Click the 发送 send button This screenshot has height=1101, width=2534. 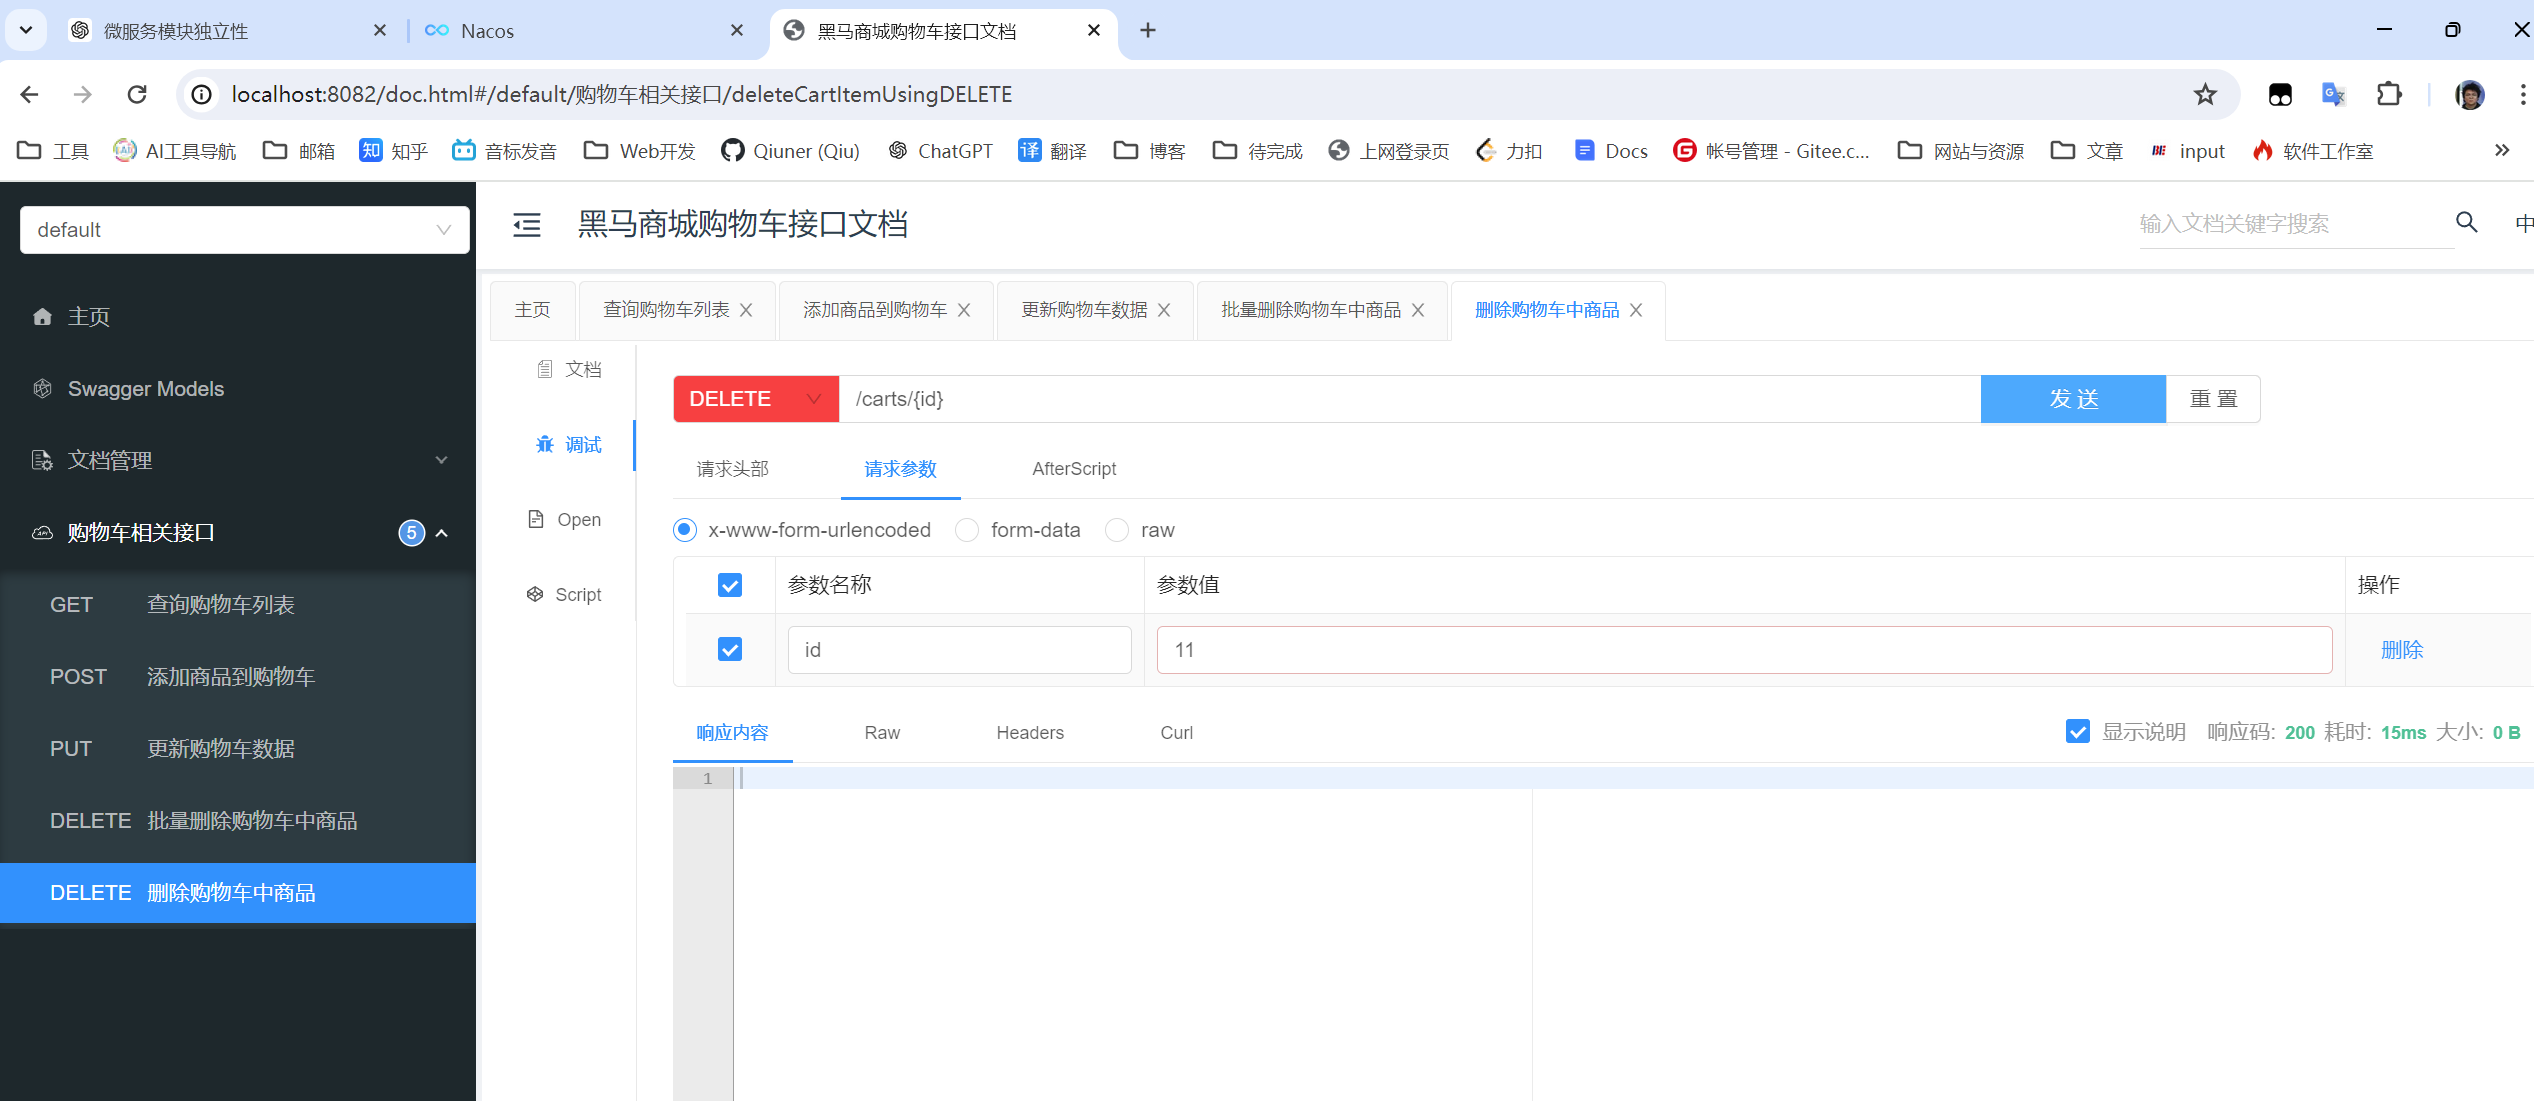2072,399
